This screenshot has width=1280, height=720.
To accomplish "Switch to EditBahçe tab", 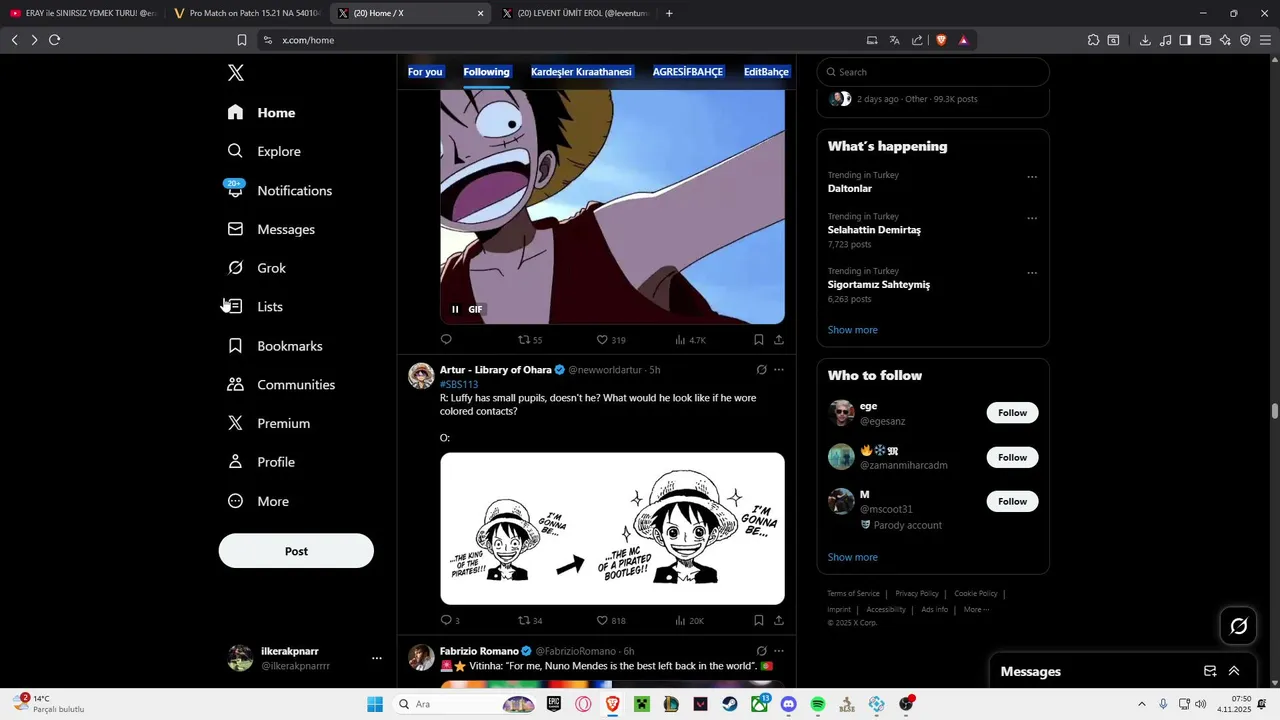I will pyautogui.click(x=766, y=72).
